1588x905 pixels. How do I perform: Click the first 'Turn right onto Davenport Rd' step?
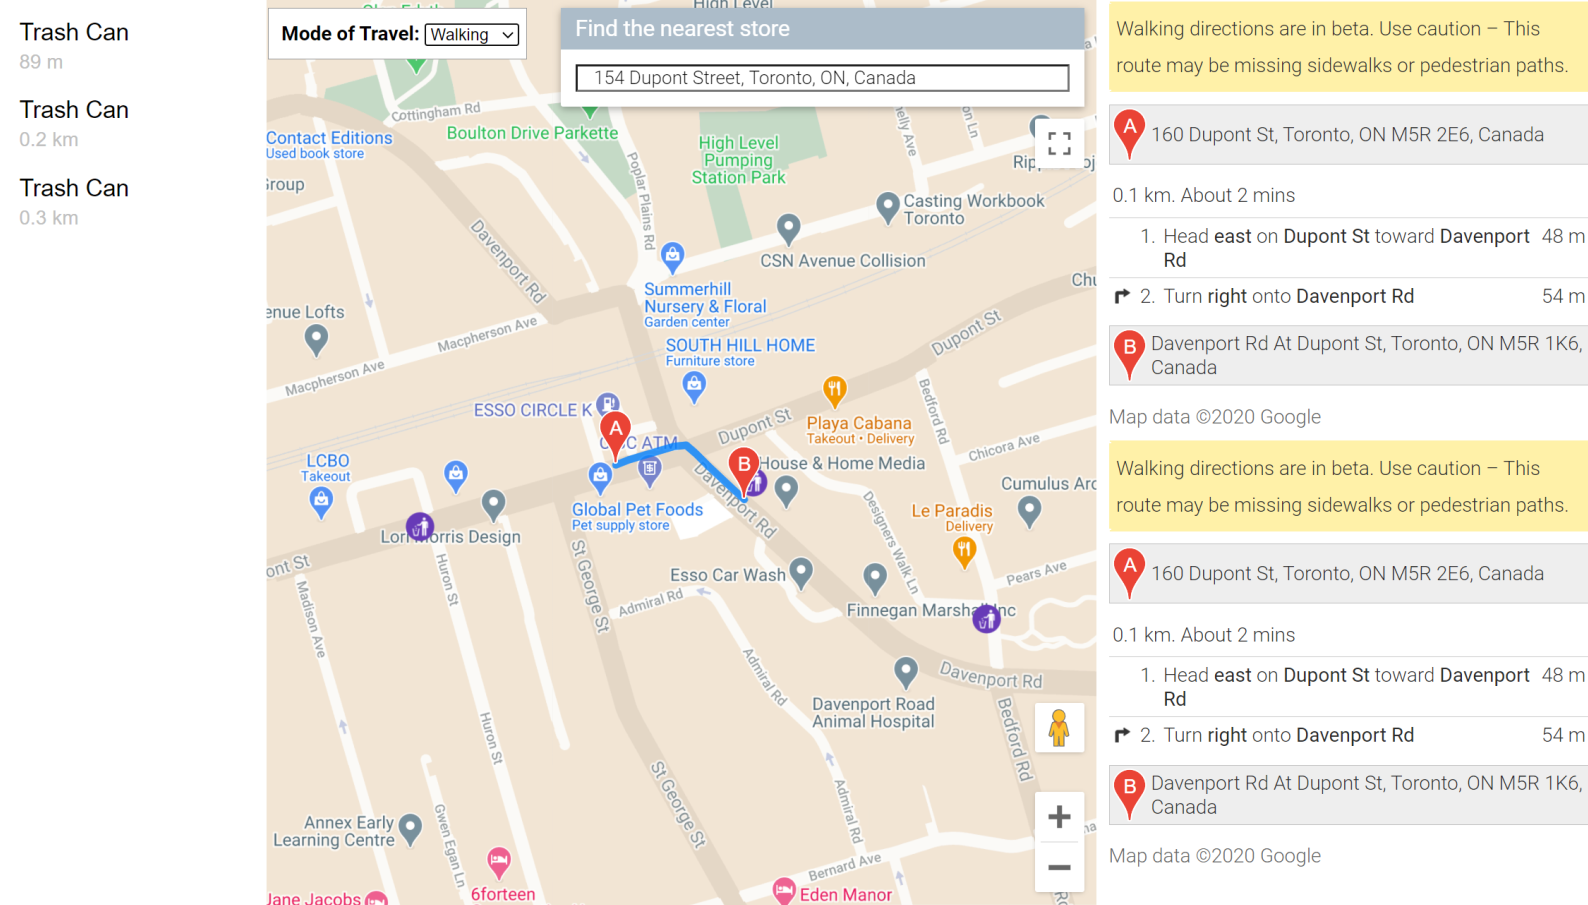pos(1349,297)
